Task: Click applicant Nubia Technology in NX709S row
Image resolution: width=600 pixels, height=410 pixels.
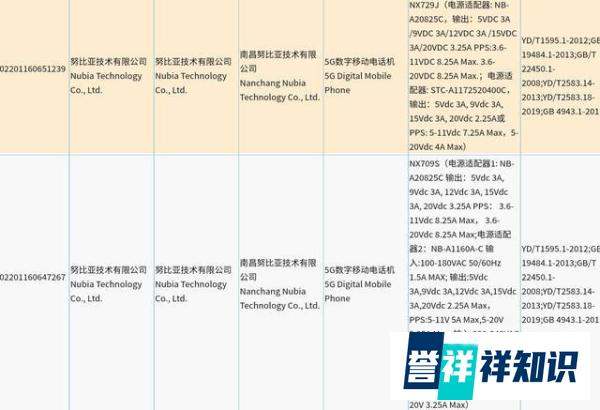Action: pyautogui.click(x=108, y=284)
